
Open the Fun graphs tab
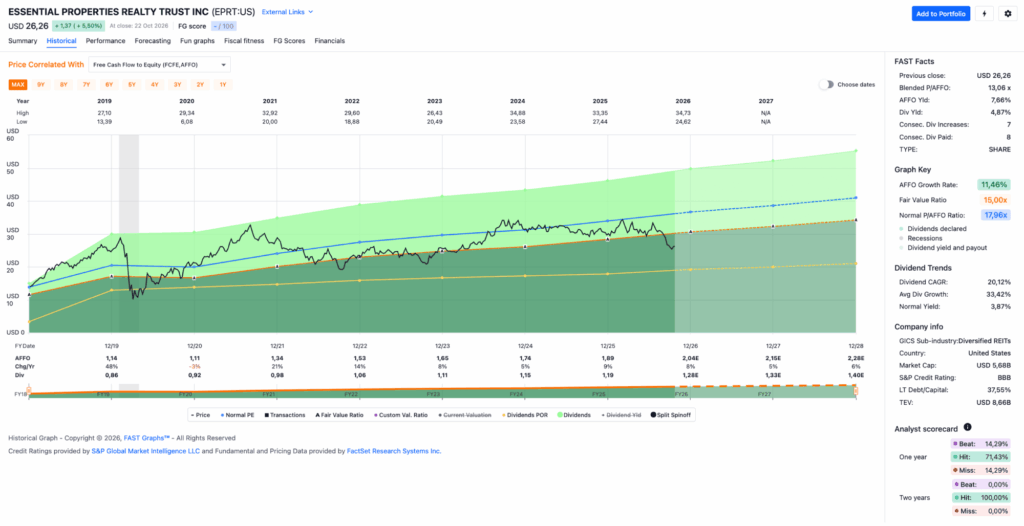tap(197, 41)
